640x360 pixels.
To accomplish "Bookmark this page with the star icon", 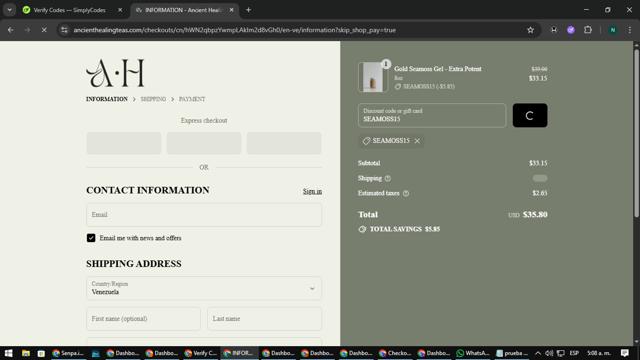I will pyautogui.click(x=530, y=30).
